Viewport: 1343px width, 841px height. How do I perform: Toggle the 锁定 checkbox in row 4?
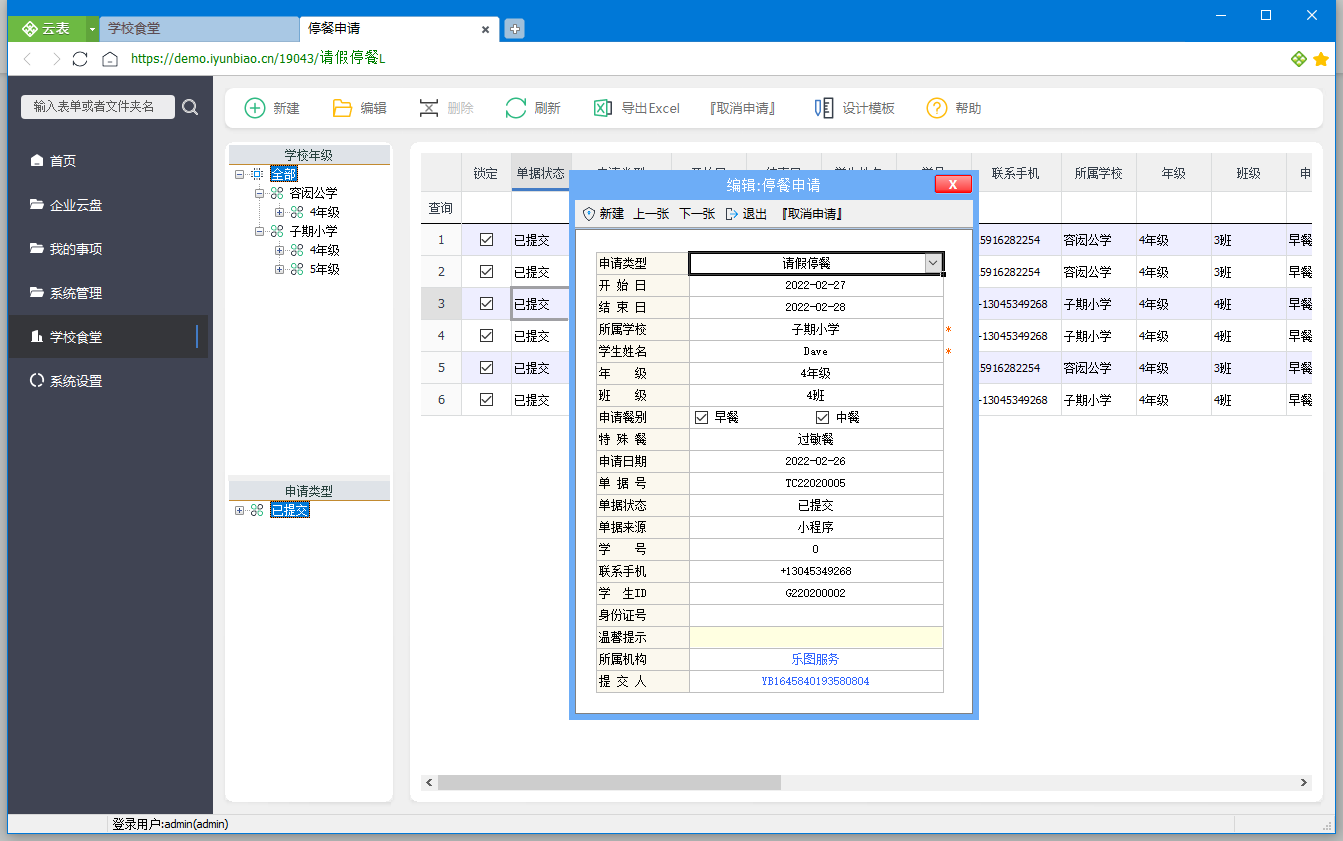coord(486,336)
